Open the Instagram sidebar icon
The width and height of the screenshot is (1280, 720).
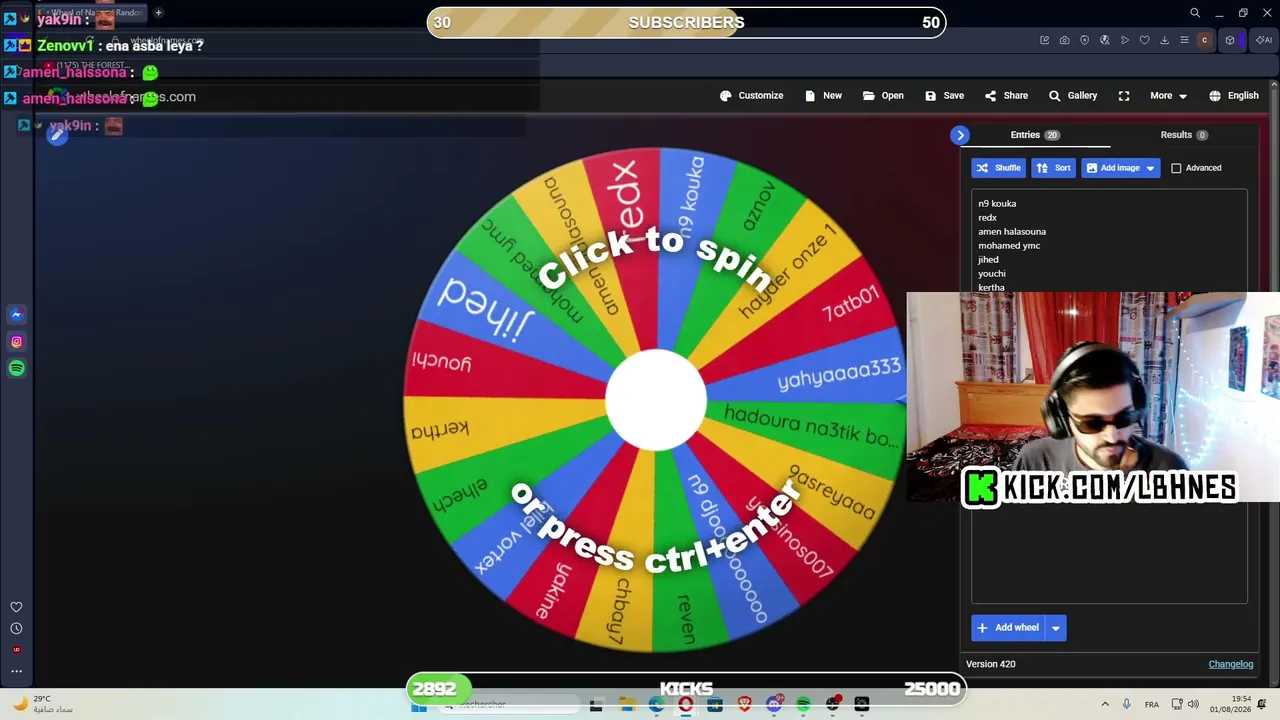tap(16, 342)
